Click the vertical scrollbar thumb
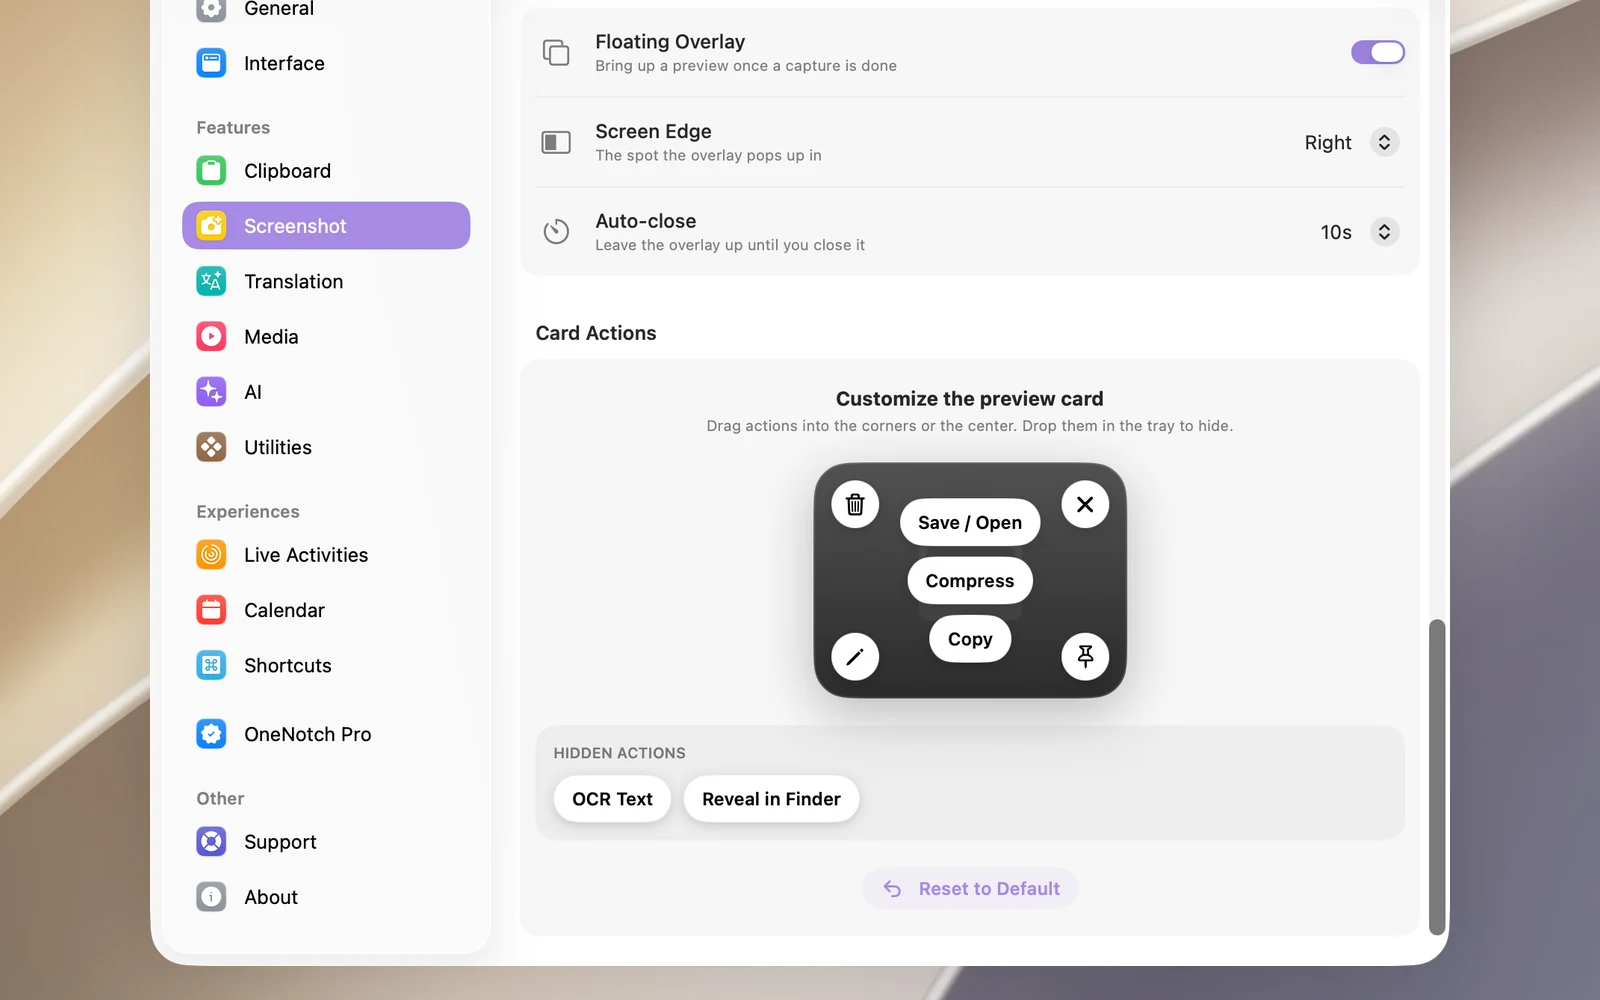 click(1437, 777)
